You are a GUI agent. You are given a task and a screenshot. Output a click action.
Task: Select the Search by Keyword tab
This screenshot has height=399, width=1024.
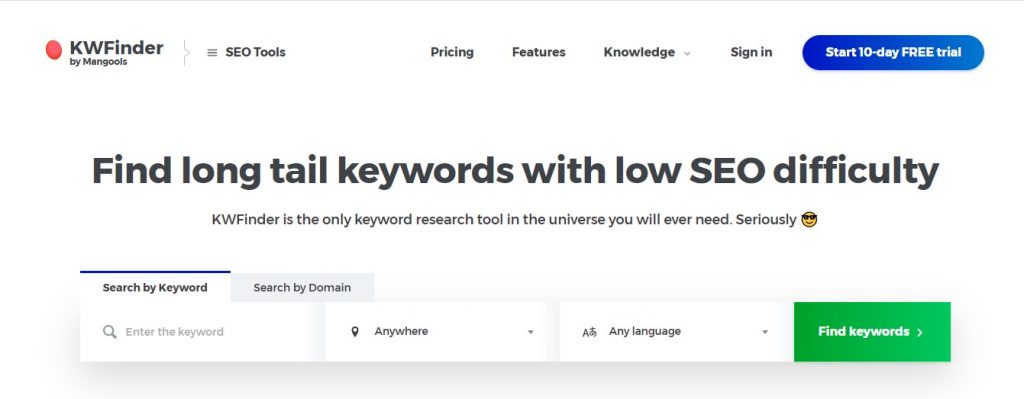155,287
